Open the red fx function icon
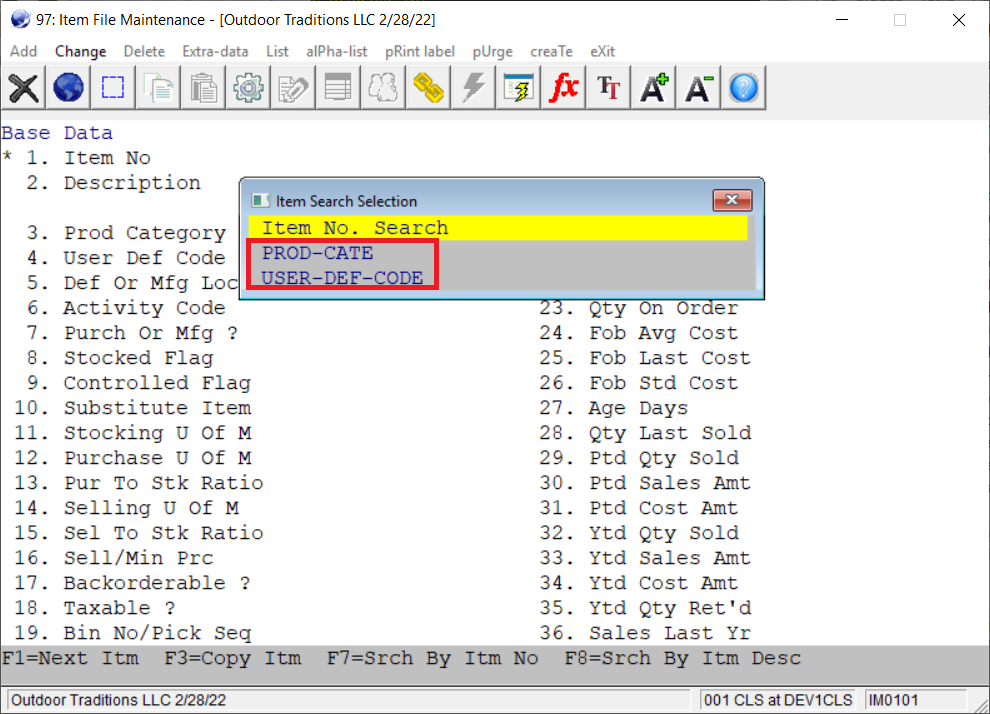 (x=564, y=88)
